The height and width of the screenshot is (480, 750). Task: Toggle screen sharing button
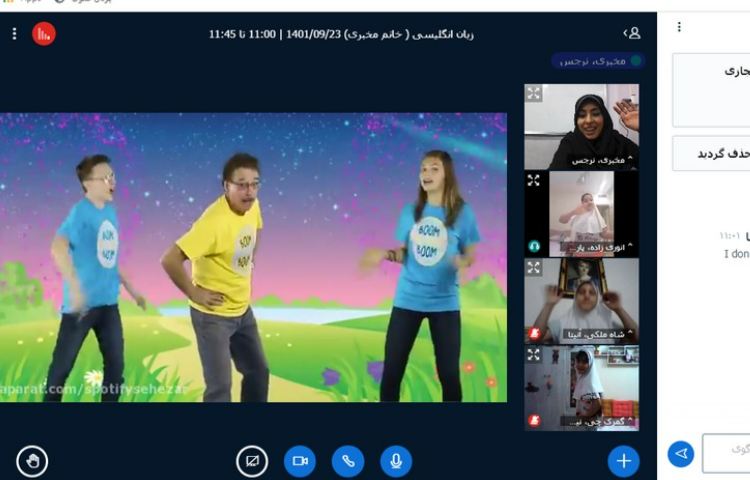(x=252, y=461)
